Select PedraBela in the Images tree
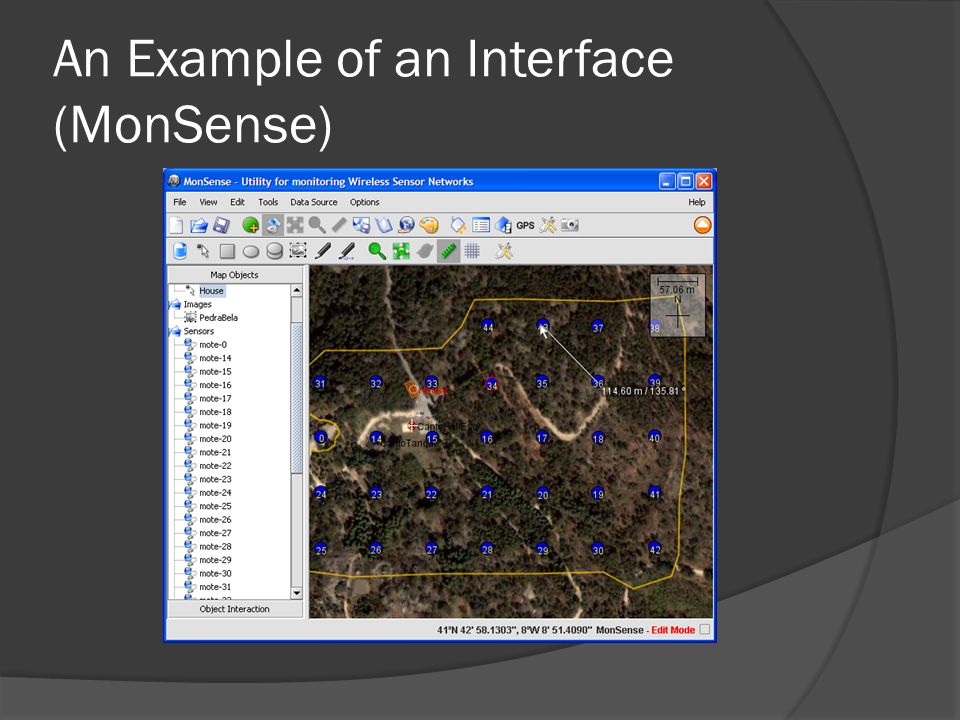The width and height of the screenshot is (960, 720). coord(219,318)
